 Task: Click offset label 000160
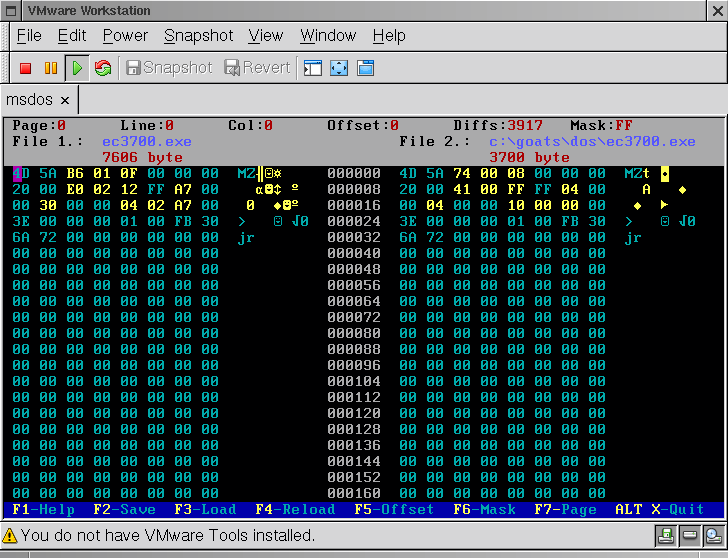point(354,493)
